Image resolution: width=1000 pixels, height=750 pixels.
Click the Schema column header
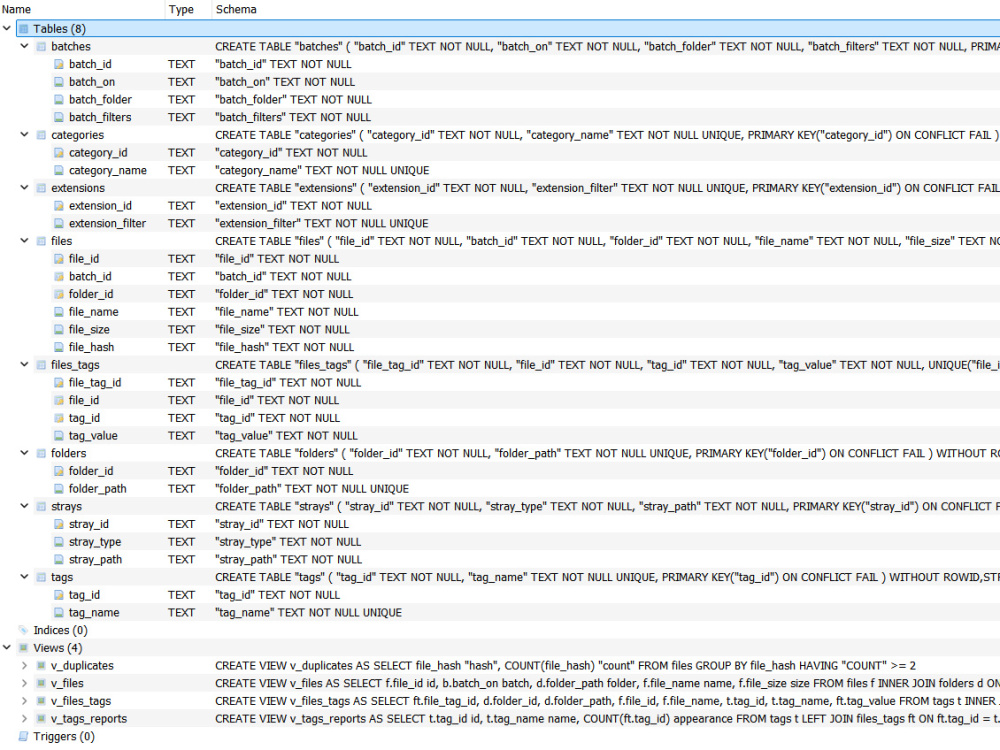606,9
